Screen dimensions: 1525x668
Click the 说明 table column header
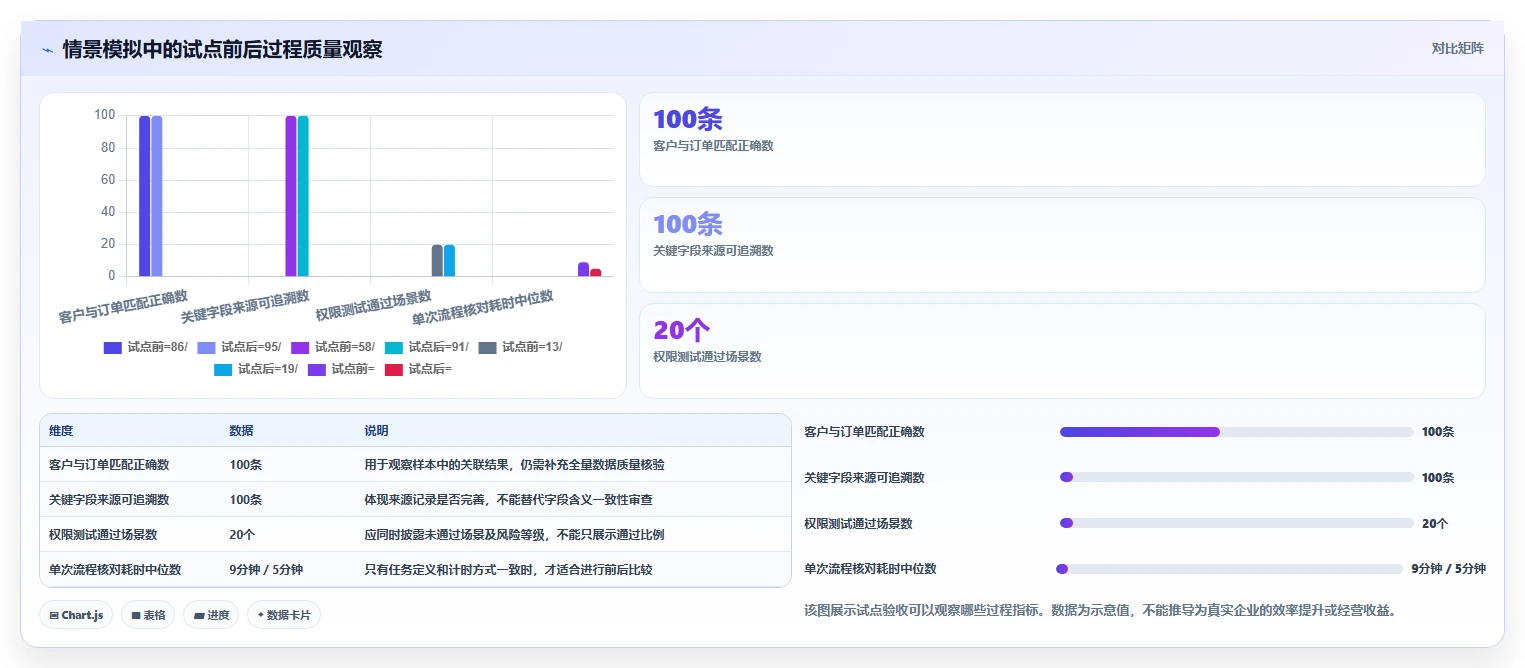click(376, 431)
